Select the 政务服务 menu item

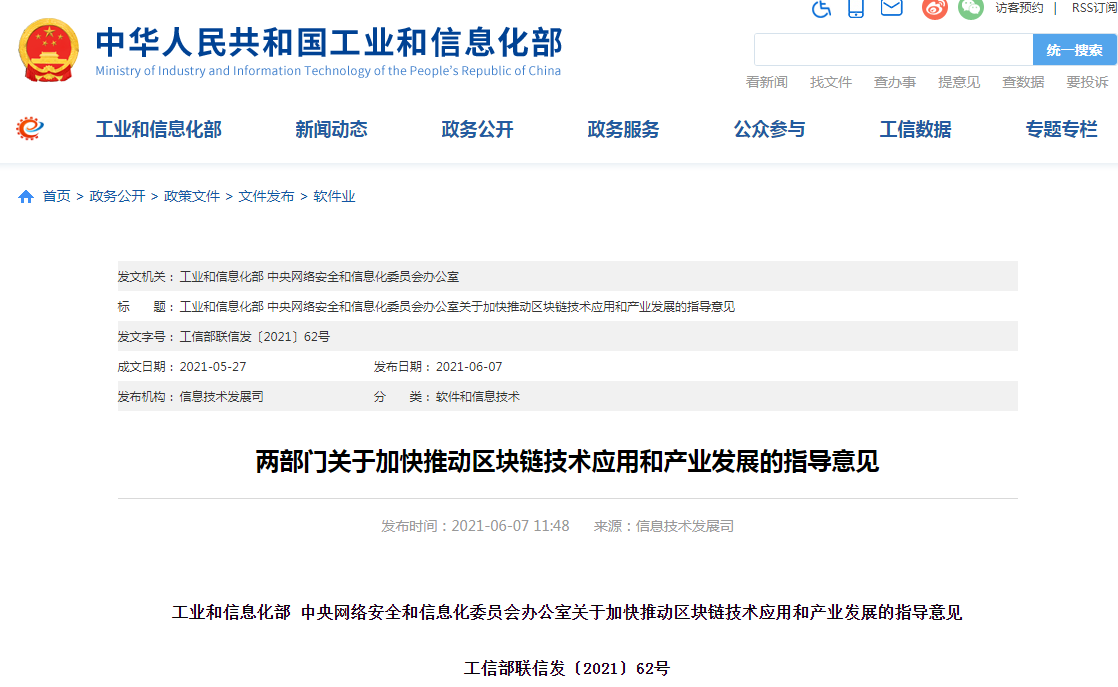tap(623, 129)
